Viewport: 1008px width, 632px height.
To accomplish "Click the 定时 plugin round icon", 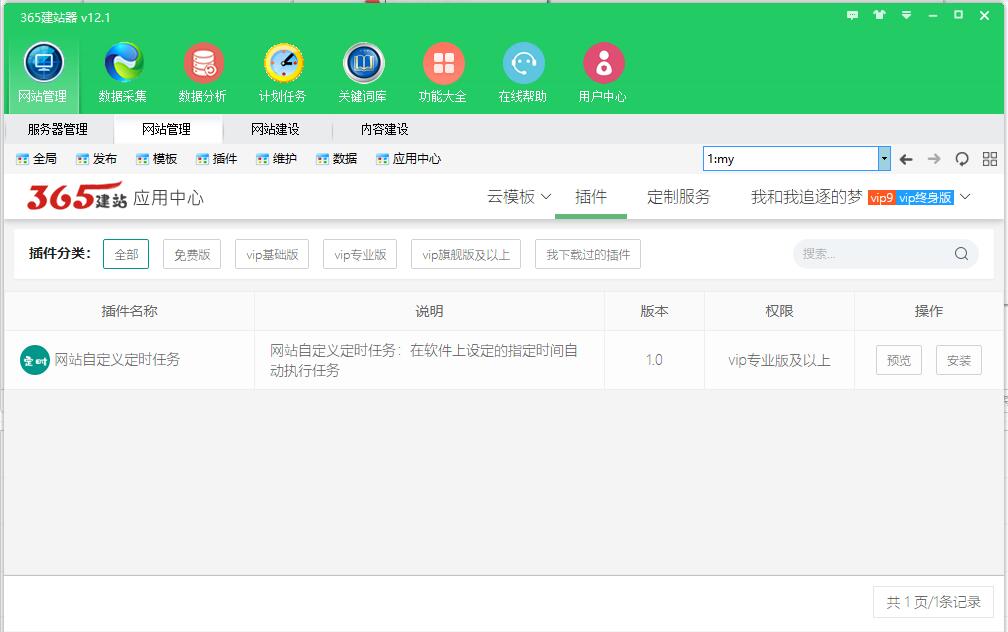I will (35, 360).
